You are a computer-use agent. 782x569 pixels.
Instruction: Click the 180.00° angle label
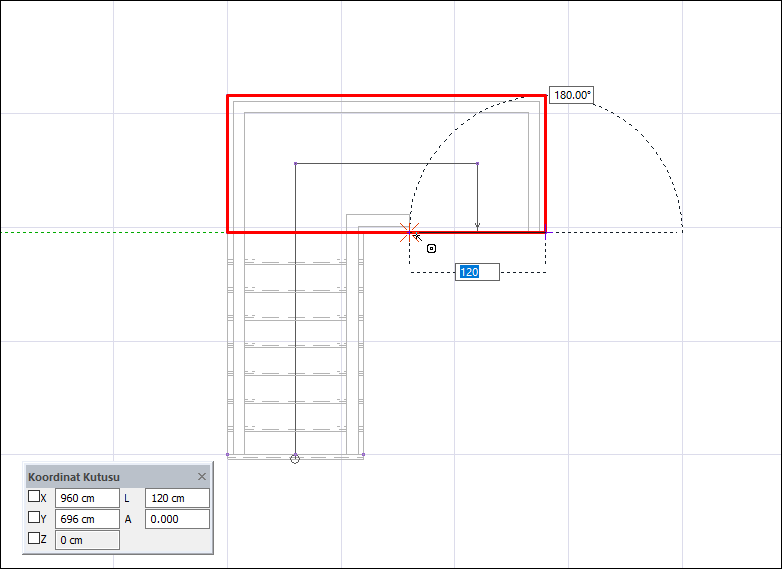click(572, 95)
